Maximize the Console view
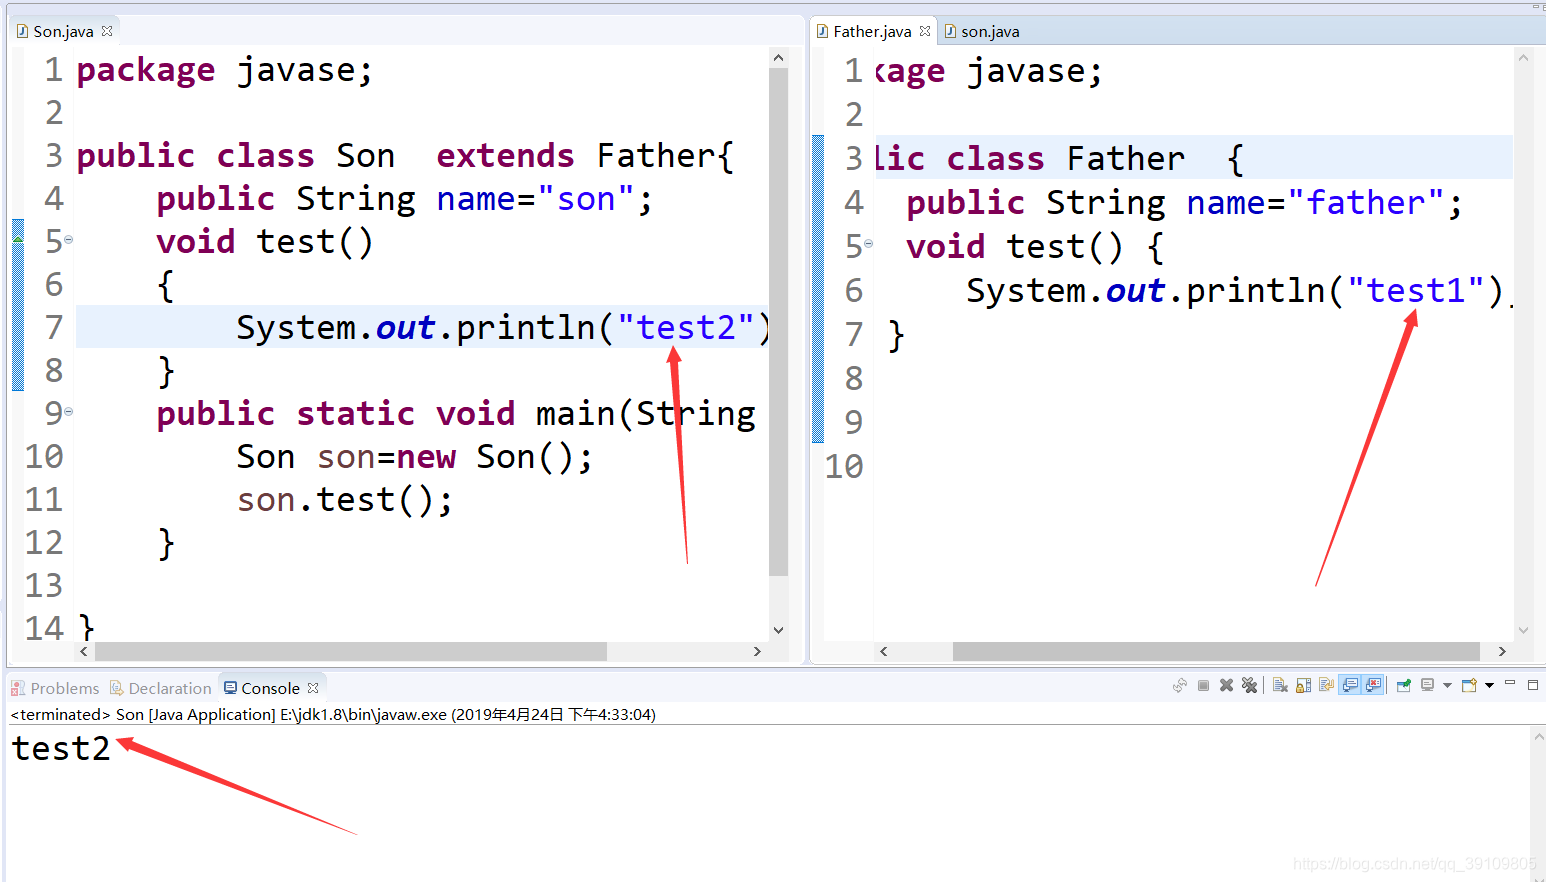Viewport: 1546px width, 882px height. pos(1533,685)
